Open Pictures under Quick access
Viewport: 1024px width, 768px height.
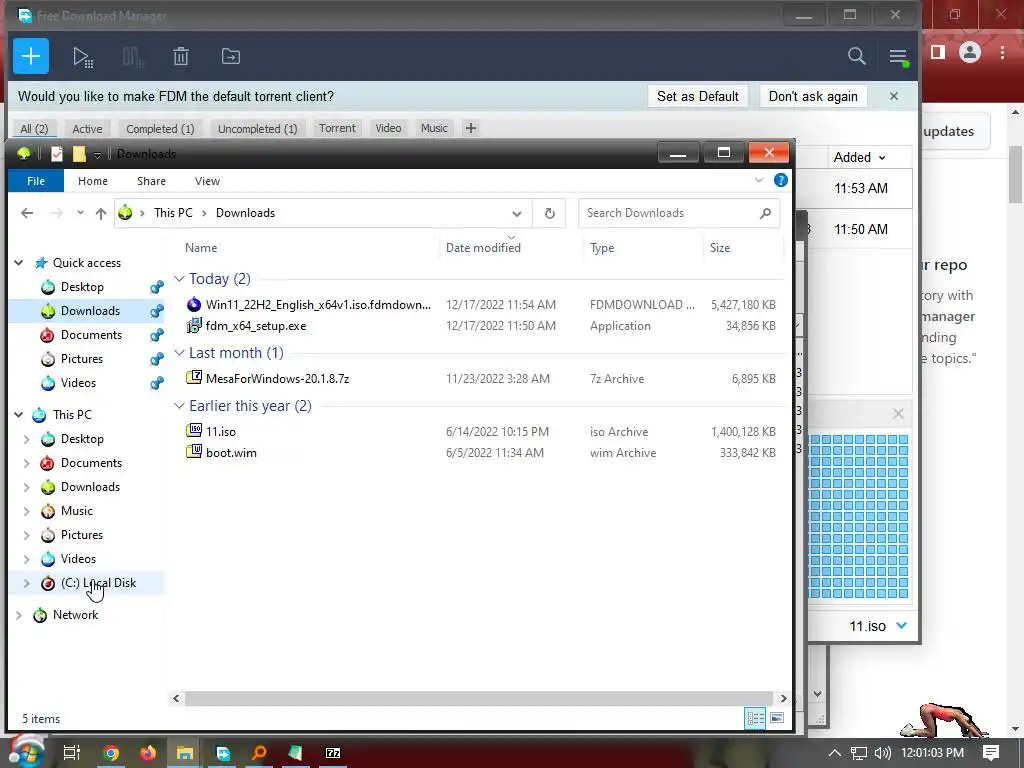[x=81, y=359]
